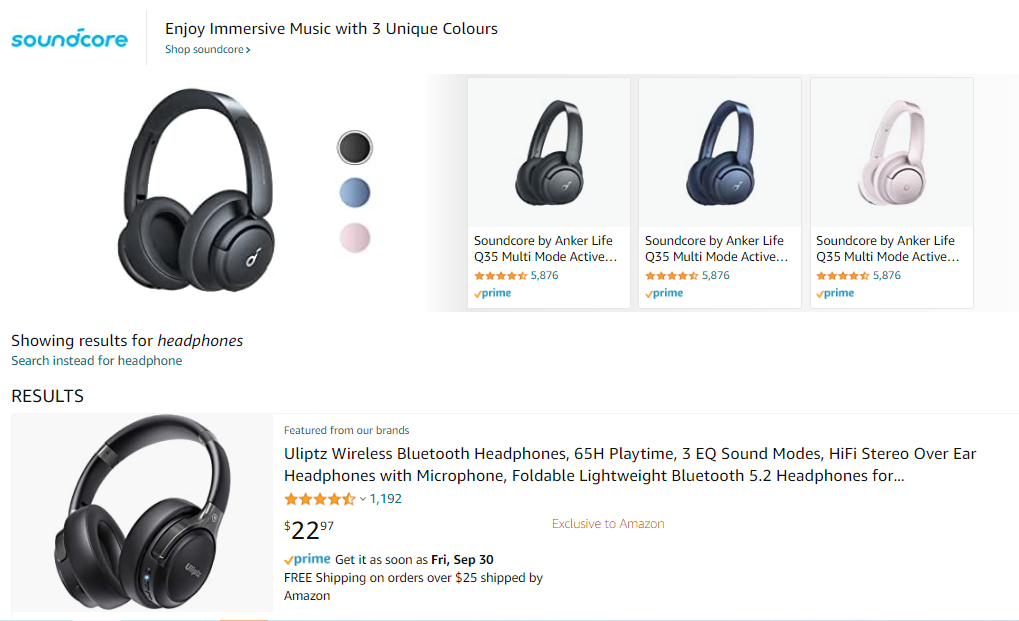Search instead for headphone
This screenshot has height=621, width=1019.
pos(97,361)
